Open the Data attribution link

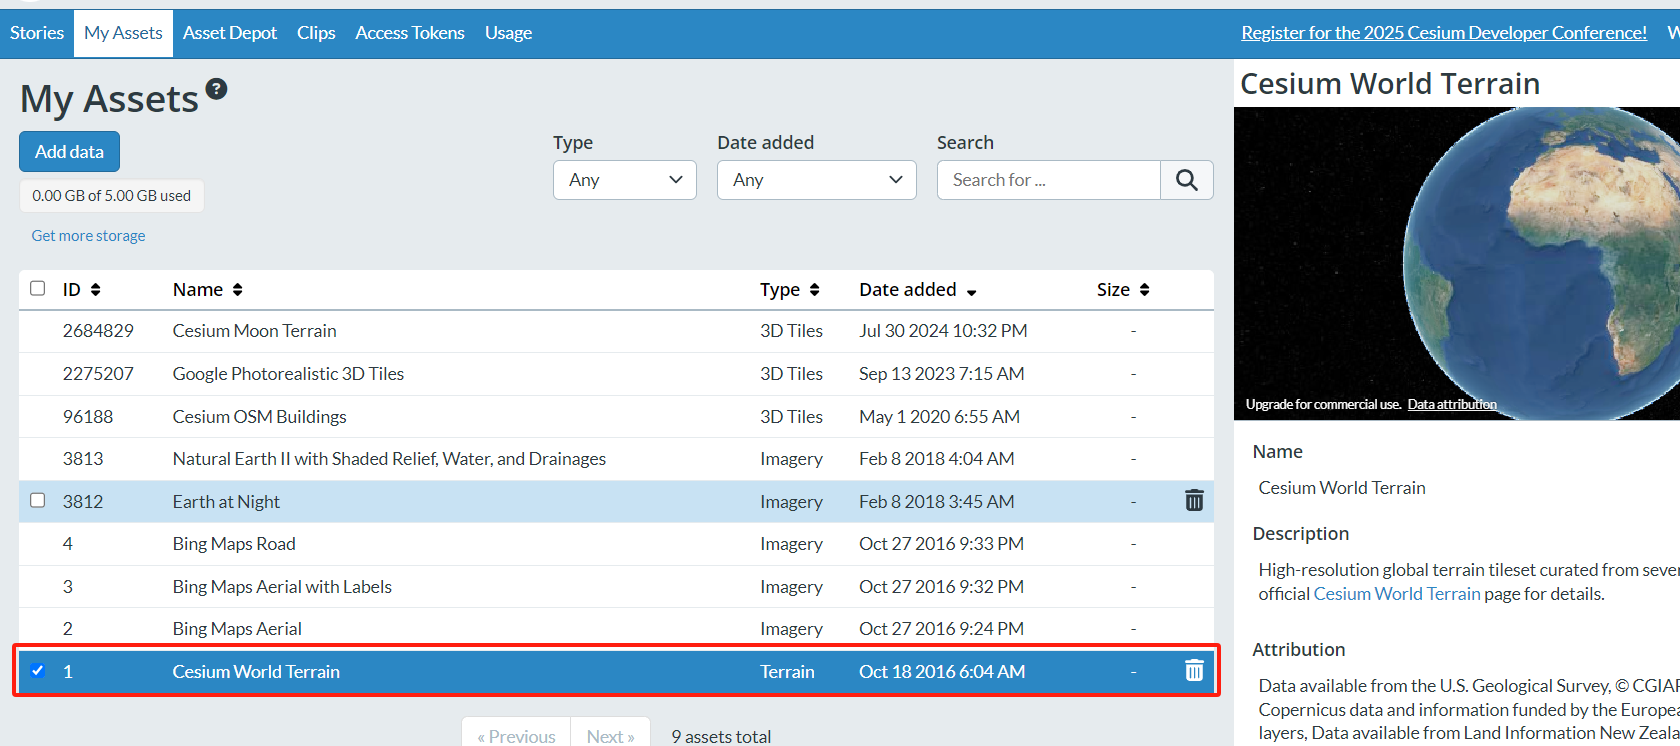(x=1452, y=404)
